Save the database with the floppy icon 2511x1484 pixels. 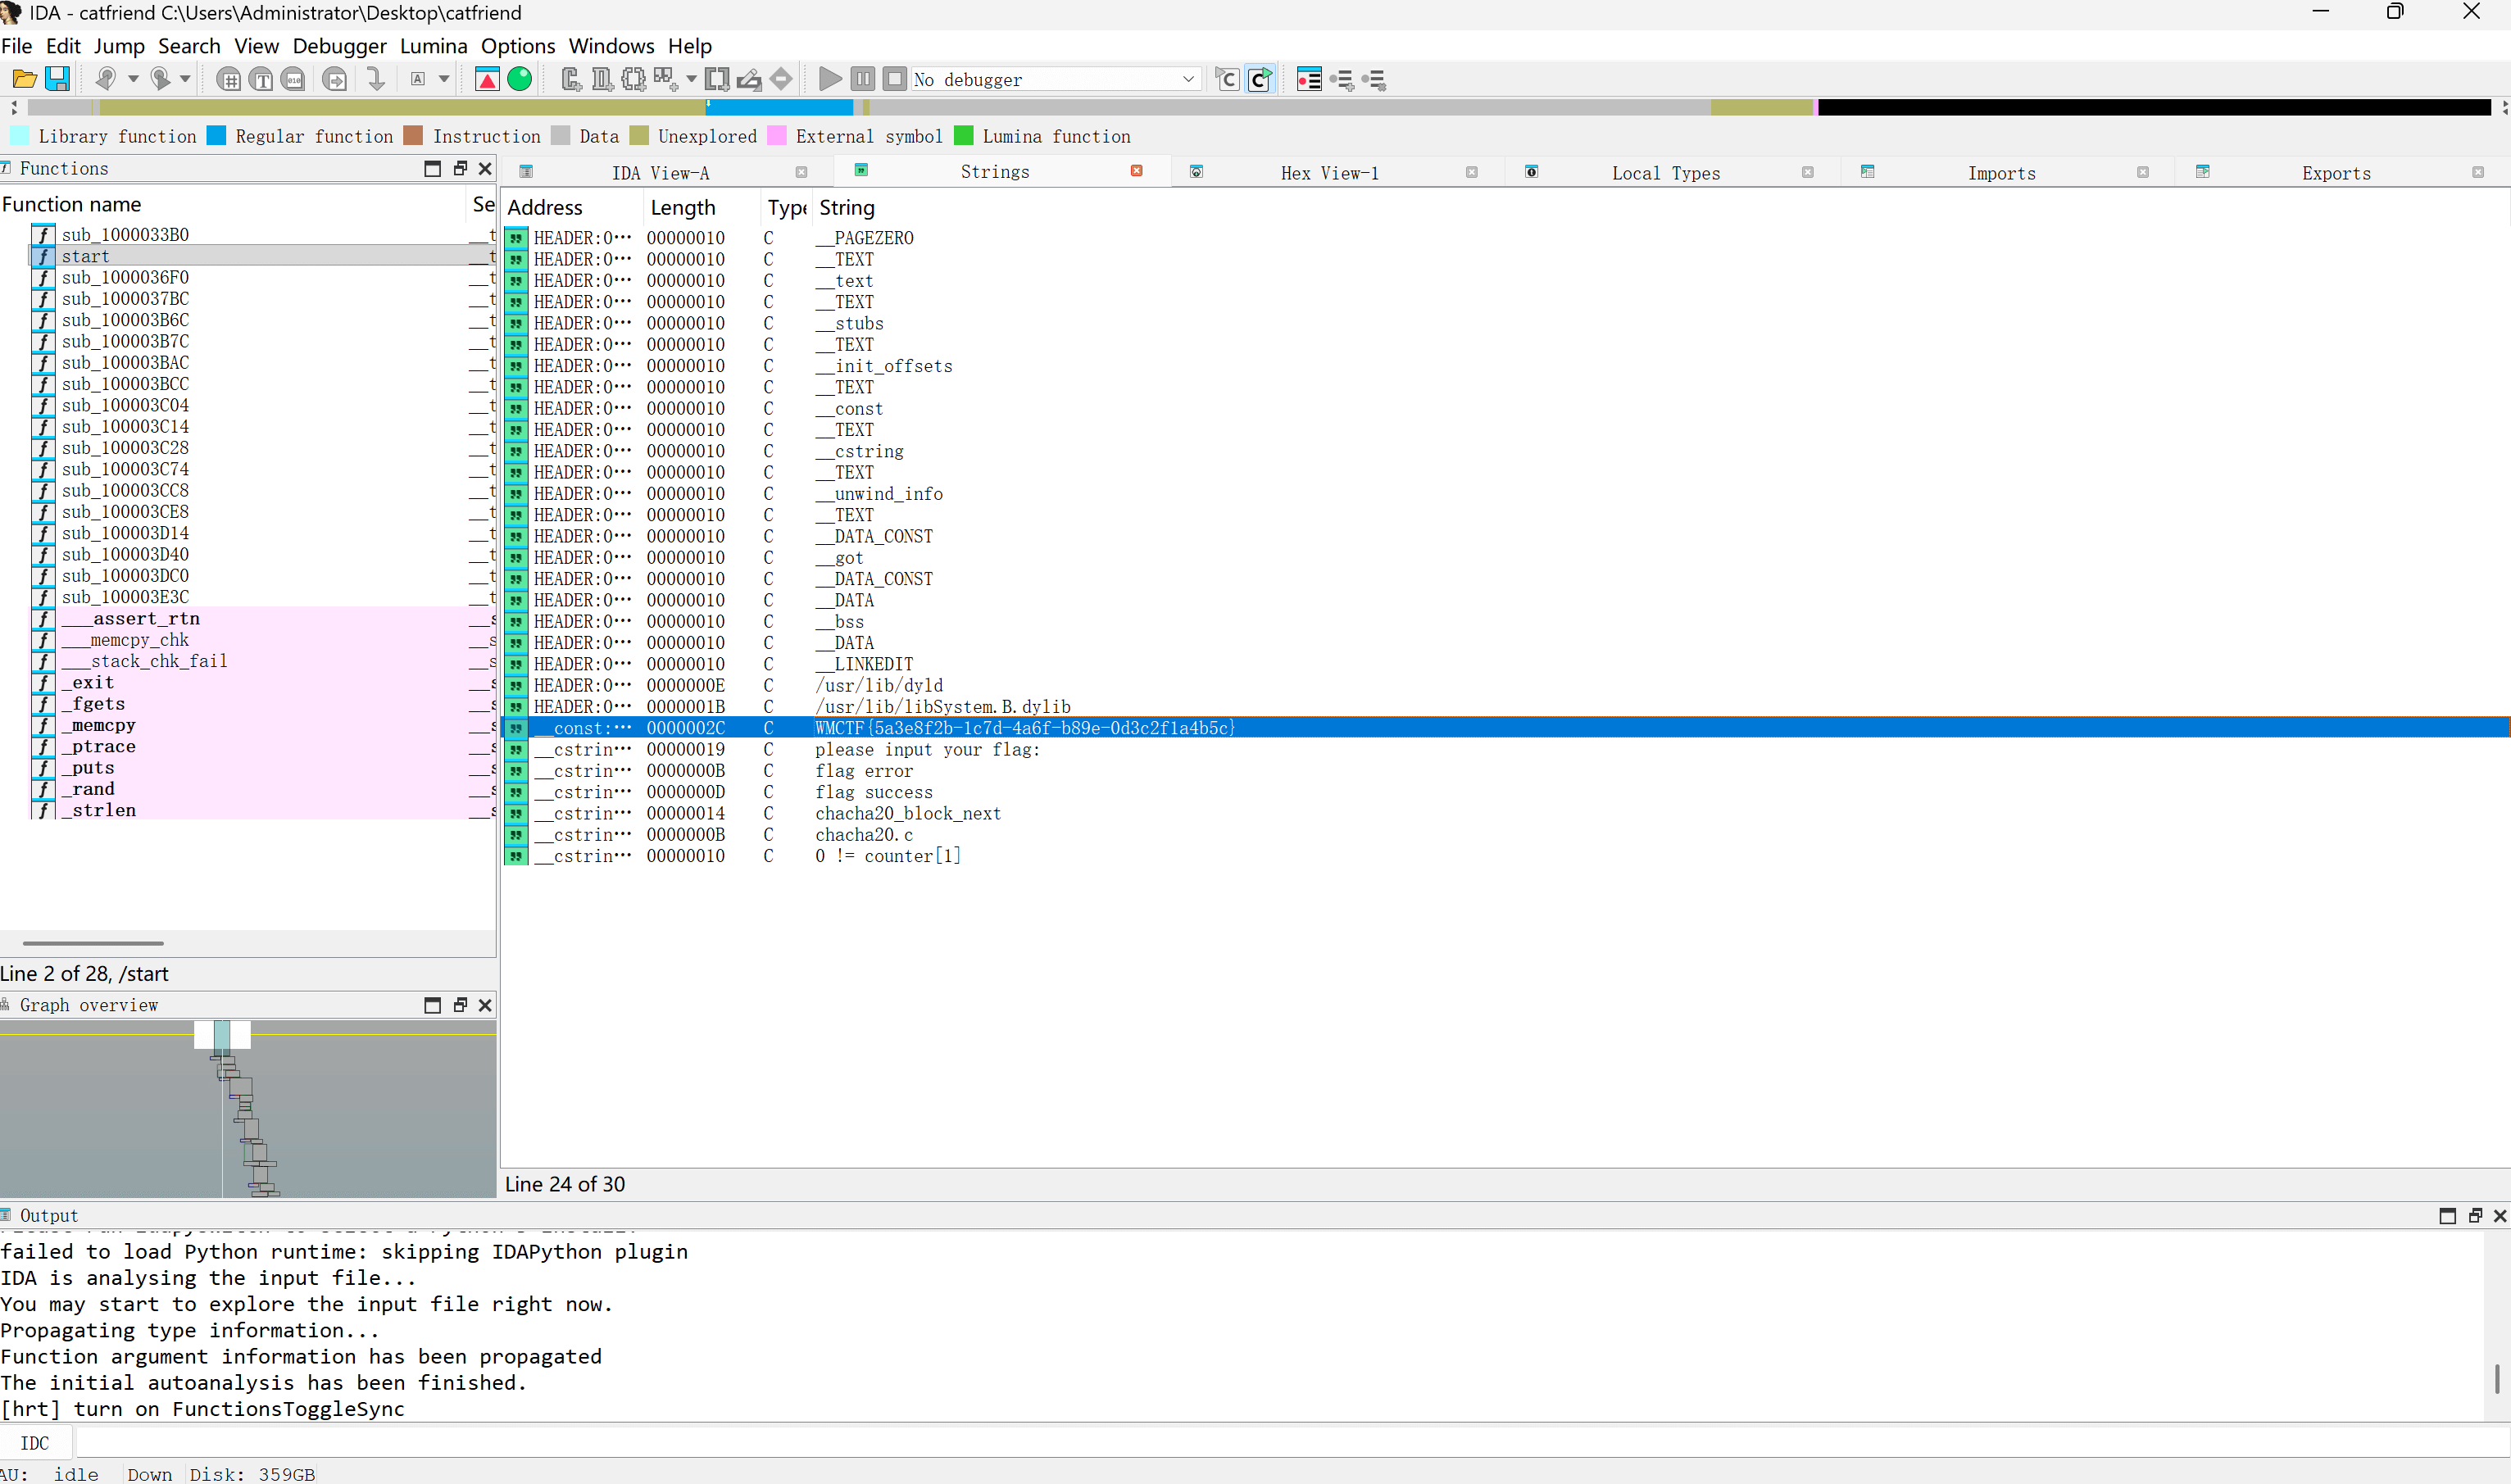point(58,79)
